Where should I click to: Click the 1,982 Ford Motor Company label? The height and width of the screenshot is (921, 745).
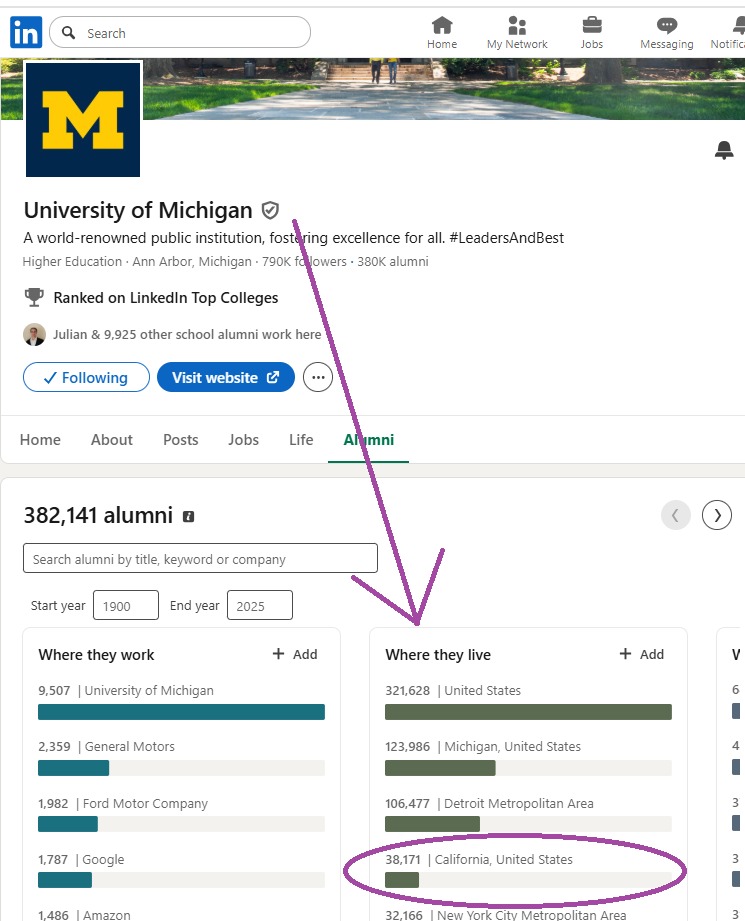pos(123,804)
